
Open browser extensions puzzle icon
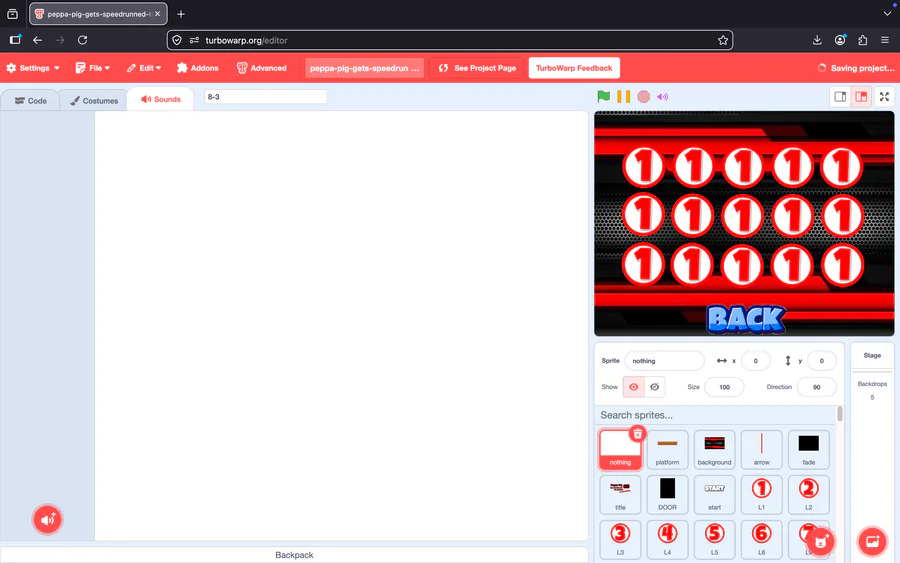tap(862, 40)
